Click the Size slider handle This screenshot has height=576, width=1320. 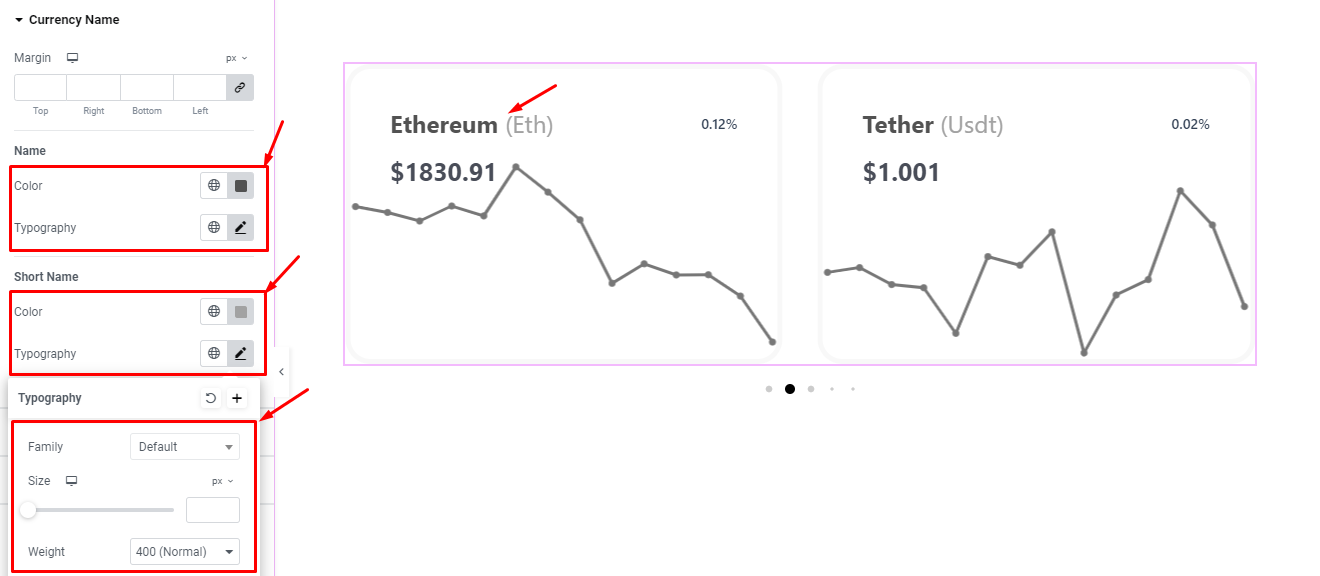28,510
